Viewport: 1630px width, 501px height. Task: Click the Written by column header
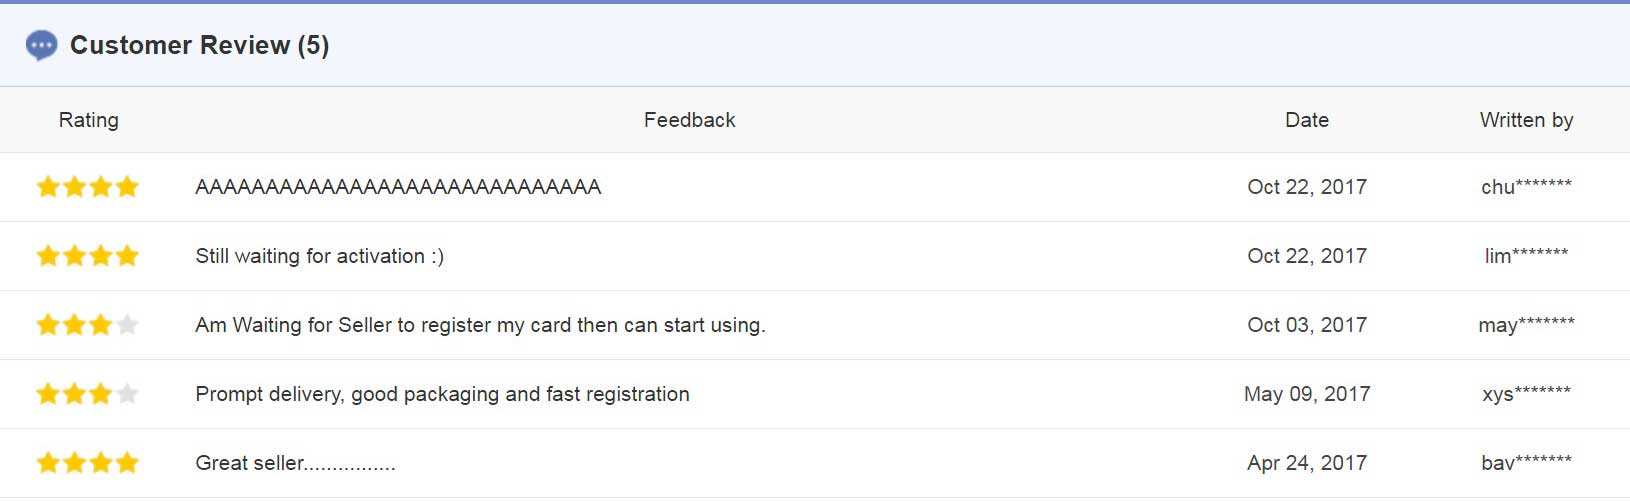pyautogui.click(x=1527, y=120)
